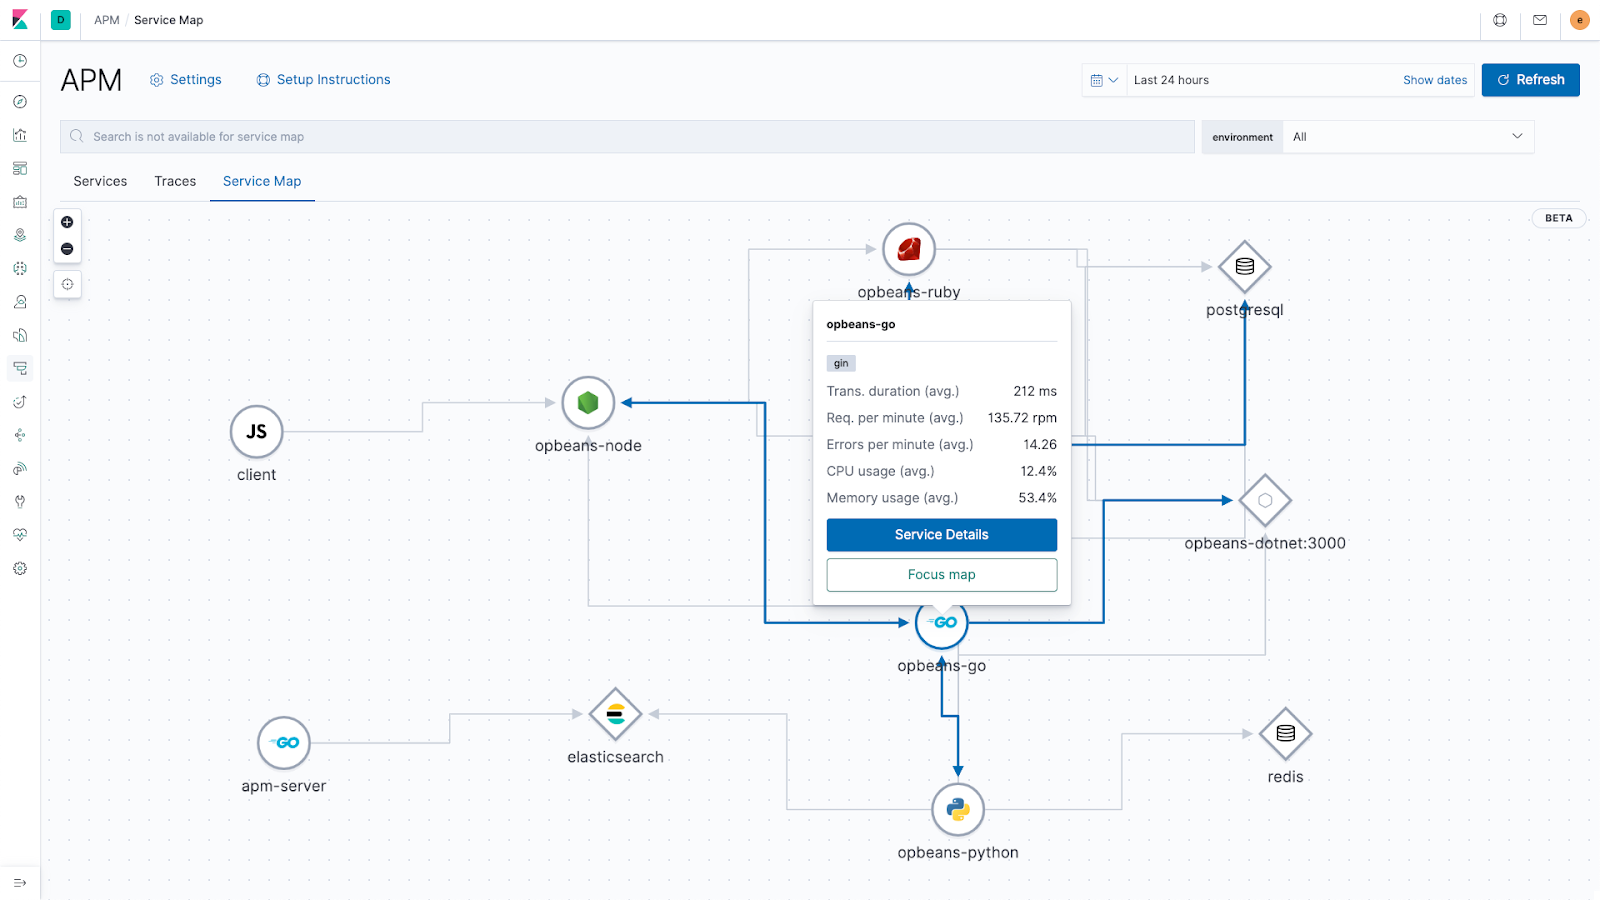Click the 135.72 rpm value
Viewport: 1600px width, 900px height.
tap(1022, 418)
